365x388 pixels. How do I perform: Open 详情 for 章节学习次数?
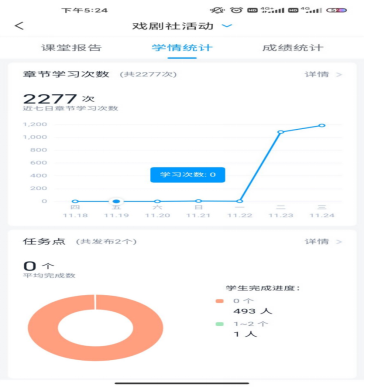(323, 74)
